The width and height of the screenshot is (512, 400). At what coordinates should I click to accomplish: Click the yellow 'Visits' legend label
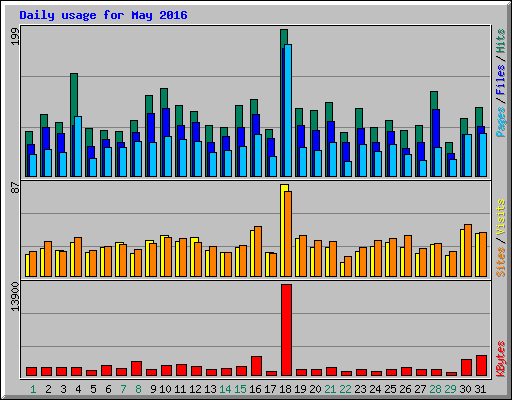pyautogui.click(x=500, y=217)
